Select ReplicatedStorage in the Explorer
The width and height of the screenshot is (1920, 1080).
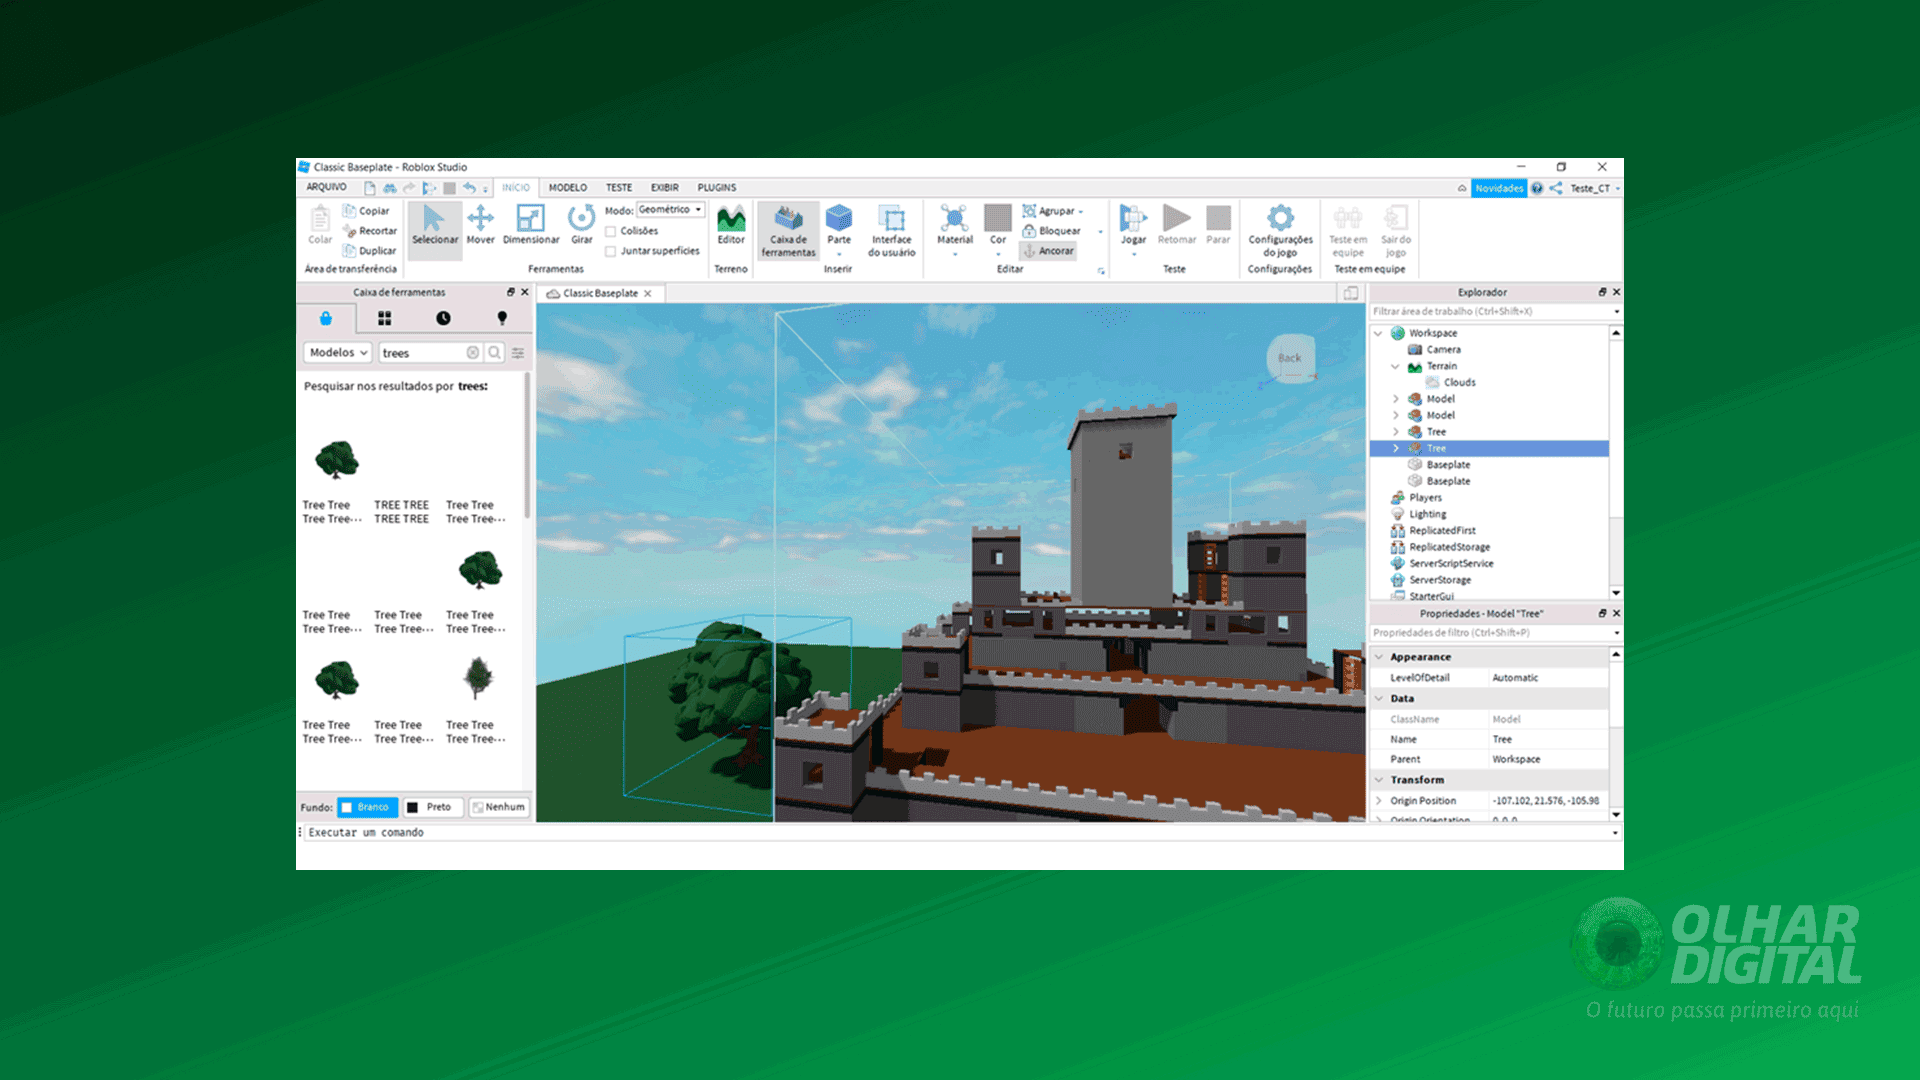[1449, 547]
